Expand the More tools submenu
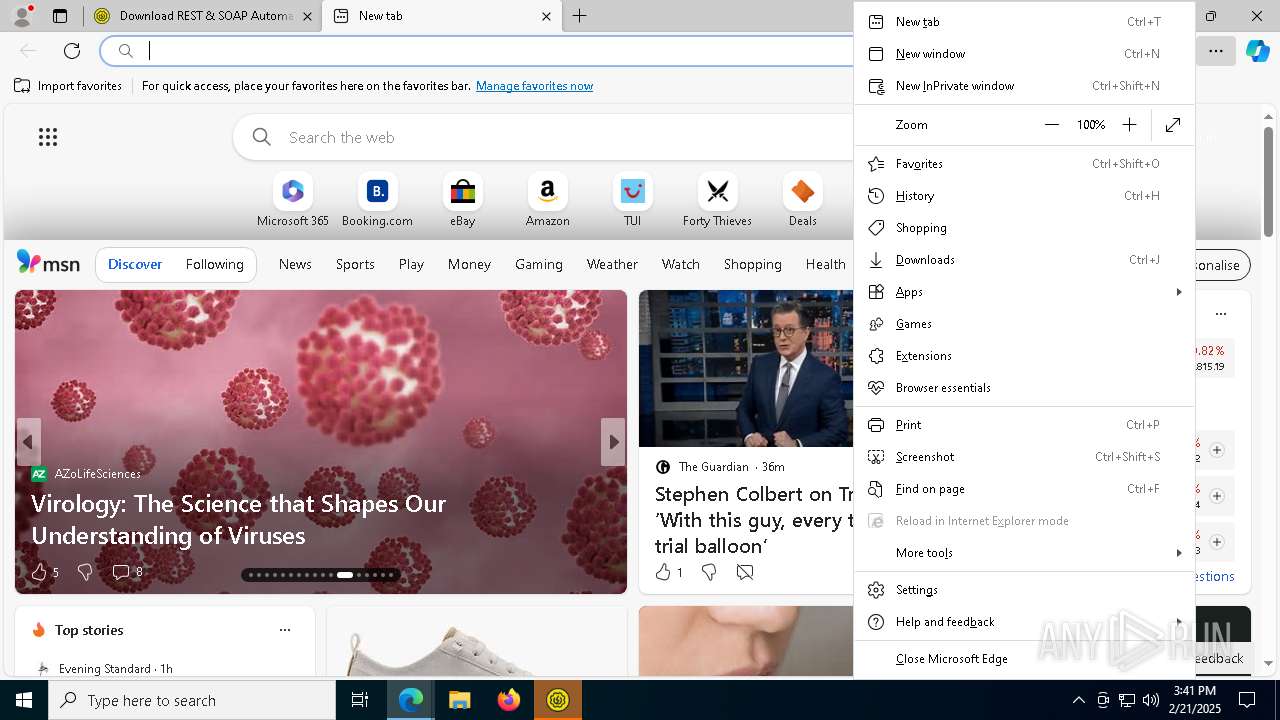1280x720 pixels. click(x=1024, y=553)
